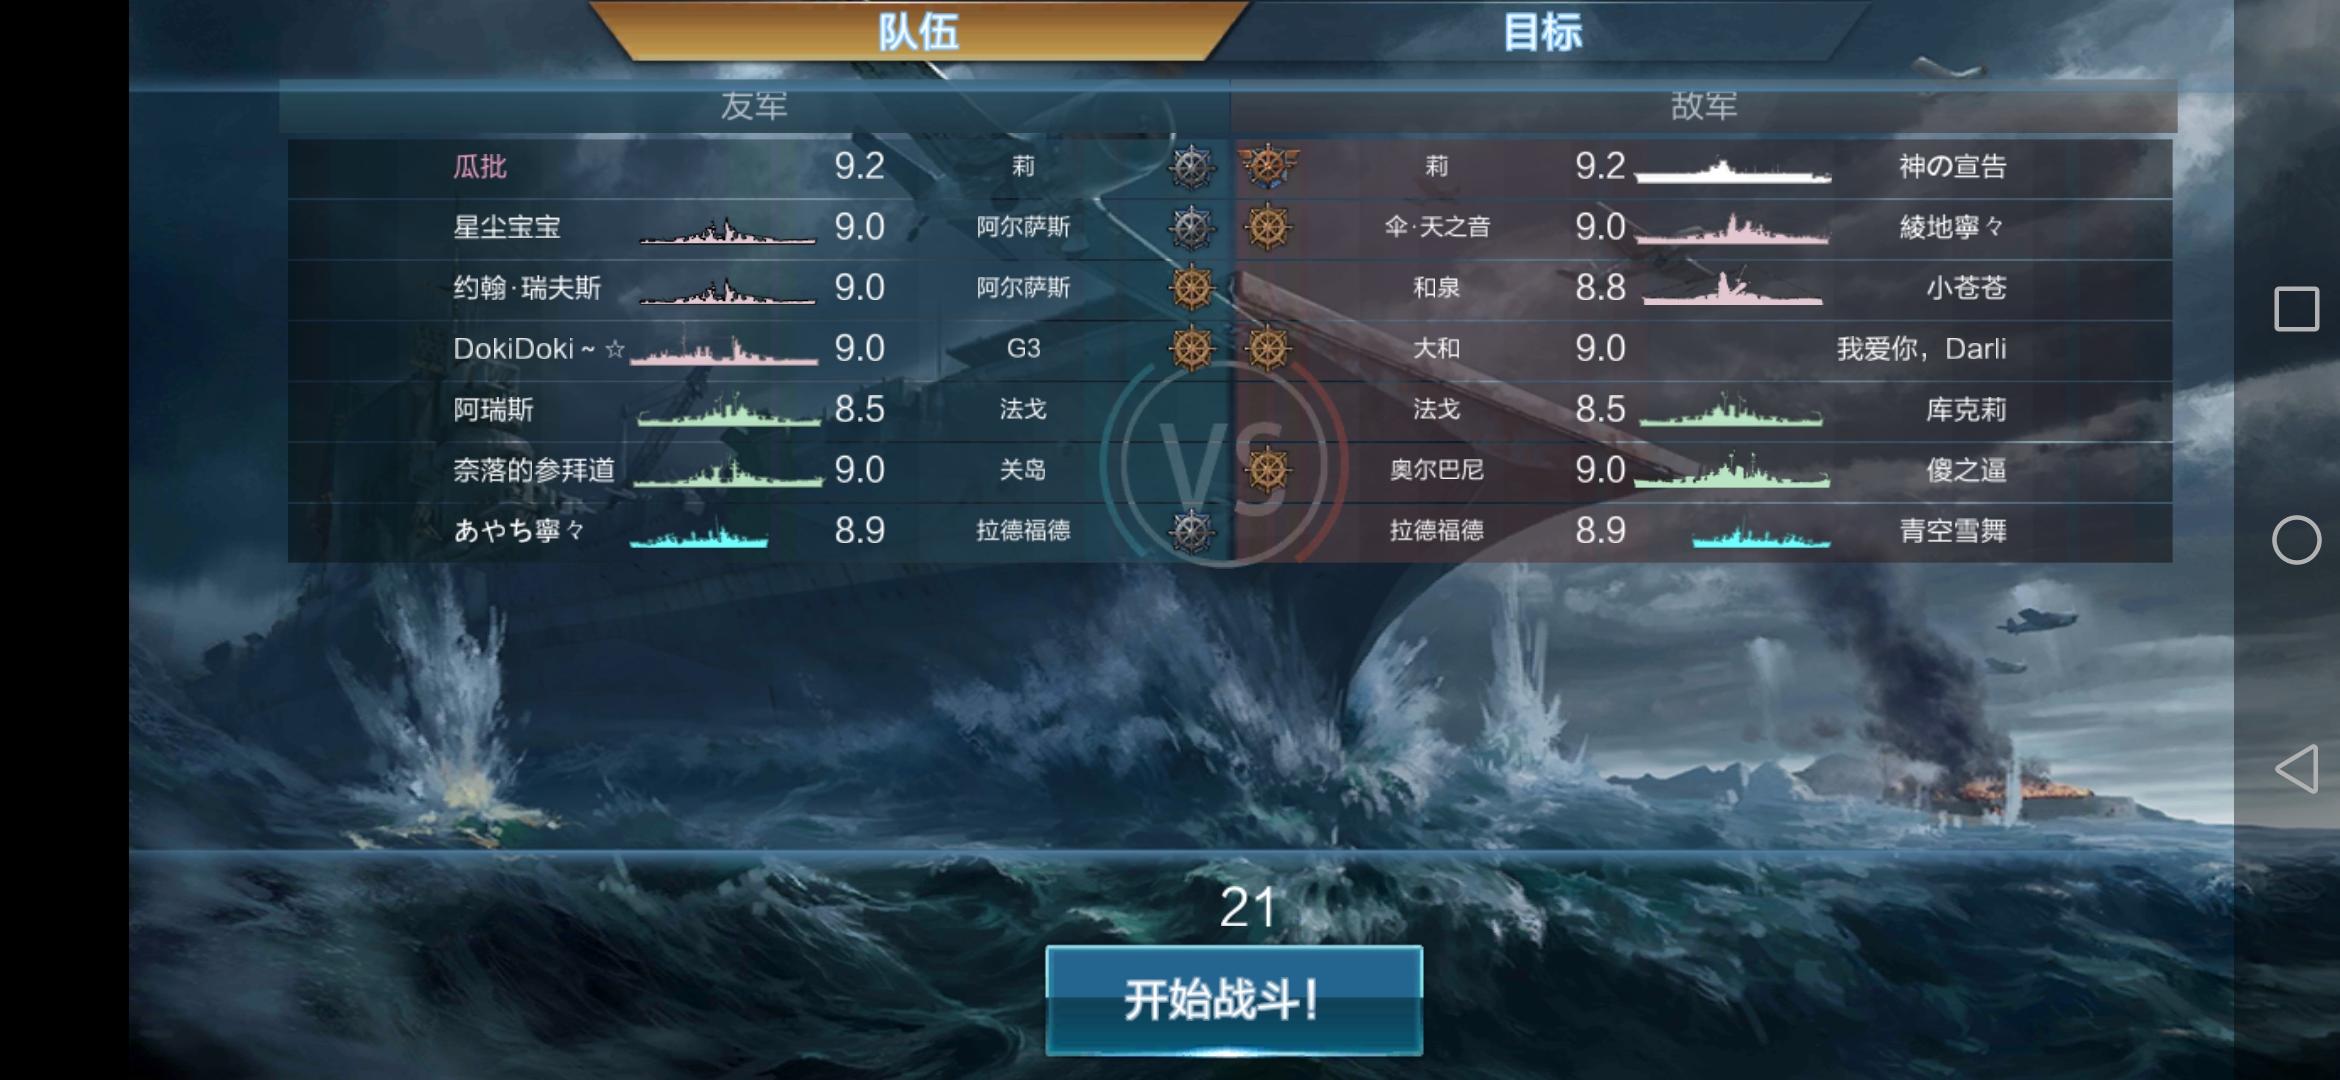Viewport: 2340px width, 1080px height.
Task: Tap the Android recent apps square
Action: [2296, 309]
